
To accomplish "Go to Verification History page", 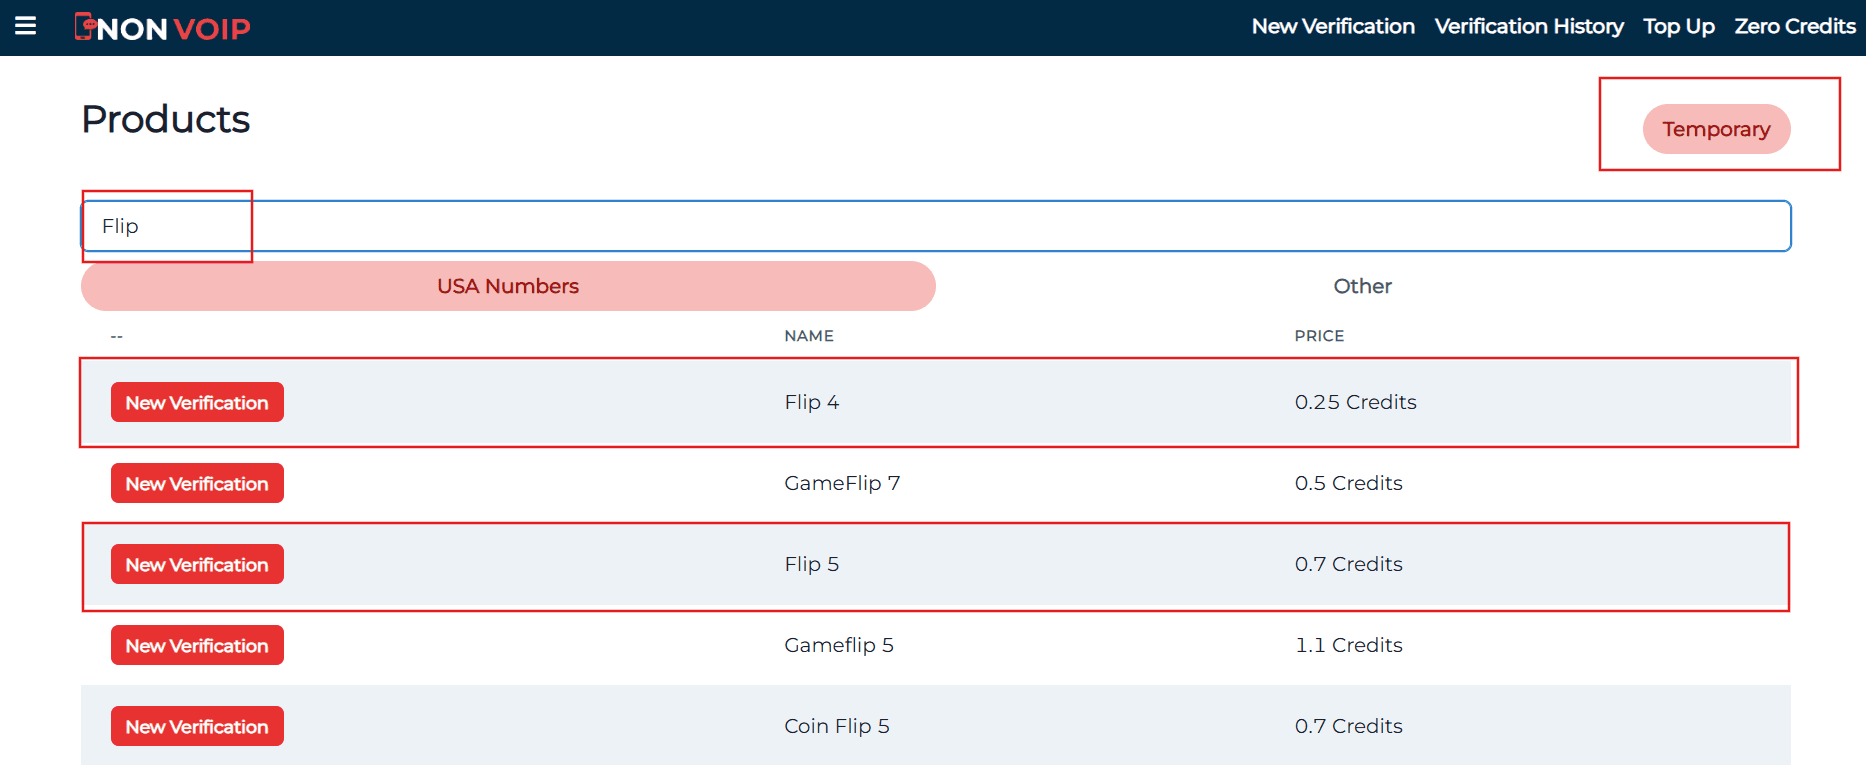I will point(1529,27).
